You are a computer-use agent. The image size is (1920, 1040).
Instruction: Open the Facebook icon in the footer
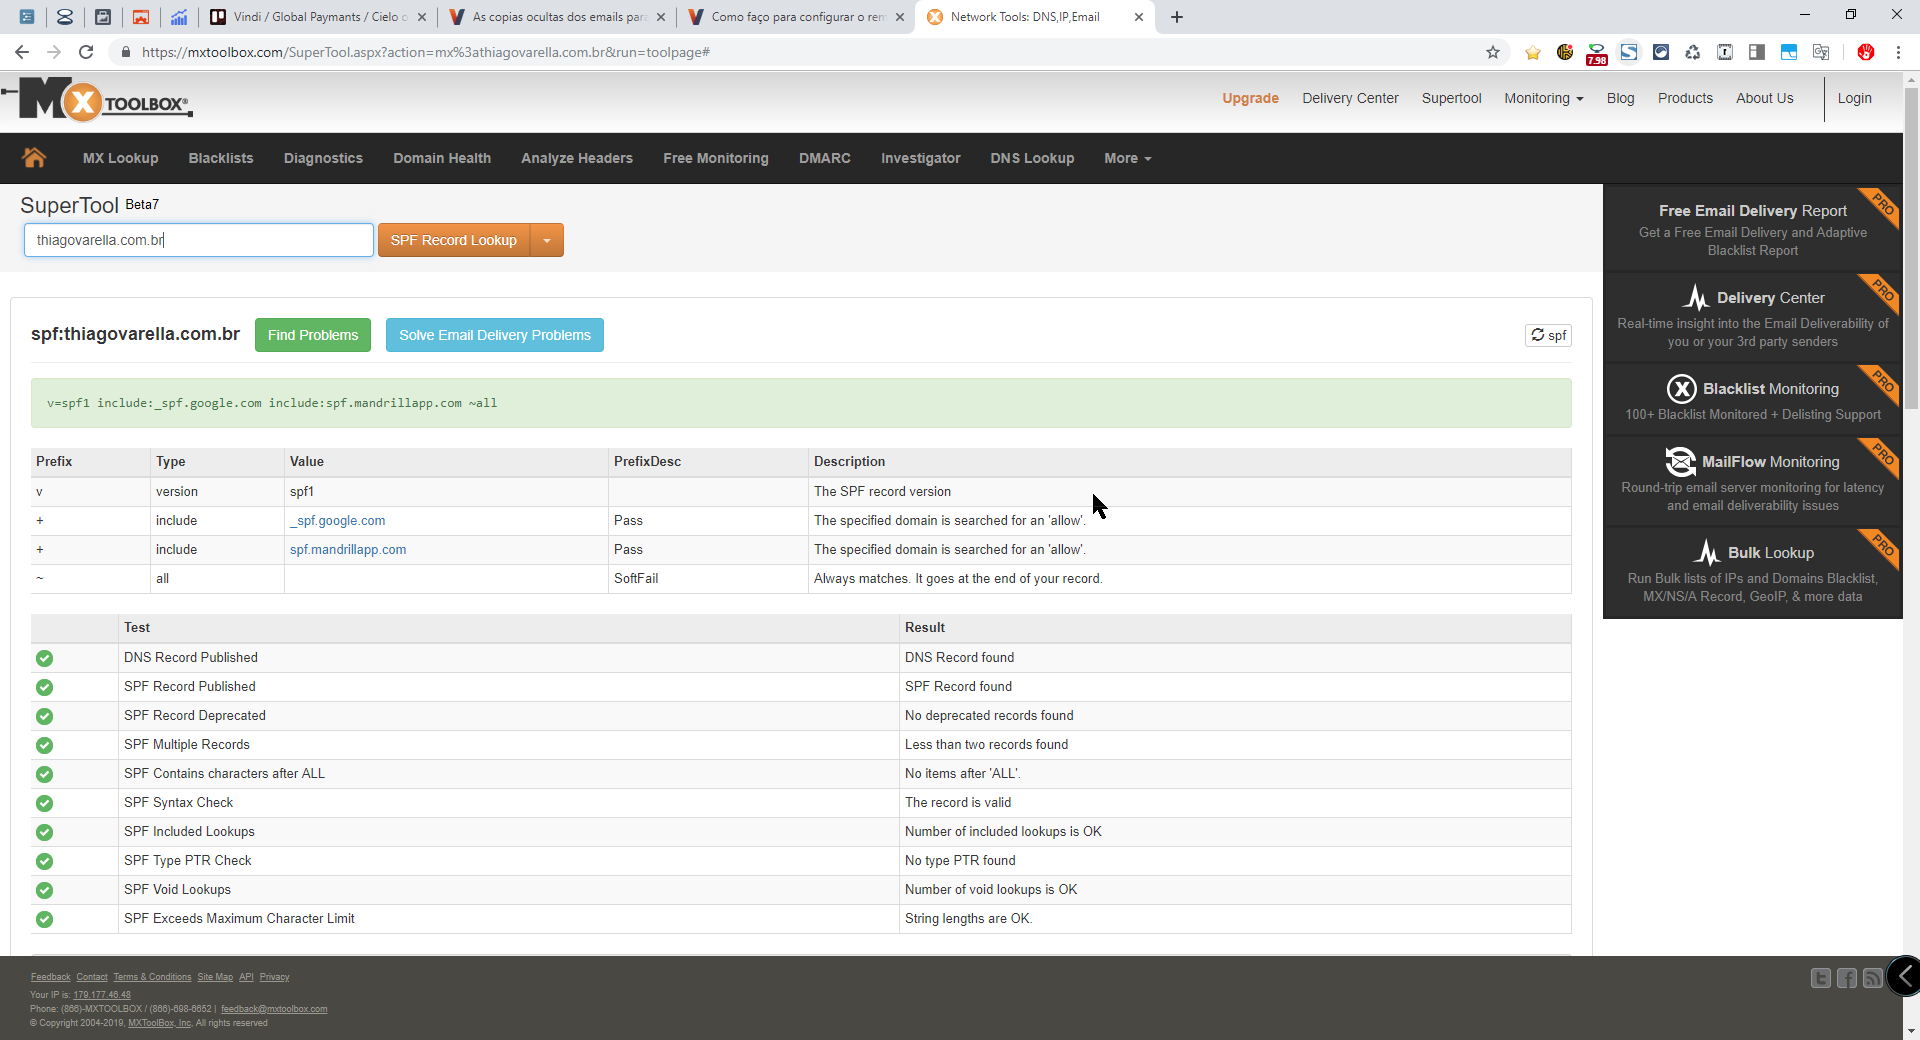(x=1847, y=978)
